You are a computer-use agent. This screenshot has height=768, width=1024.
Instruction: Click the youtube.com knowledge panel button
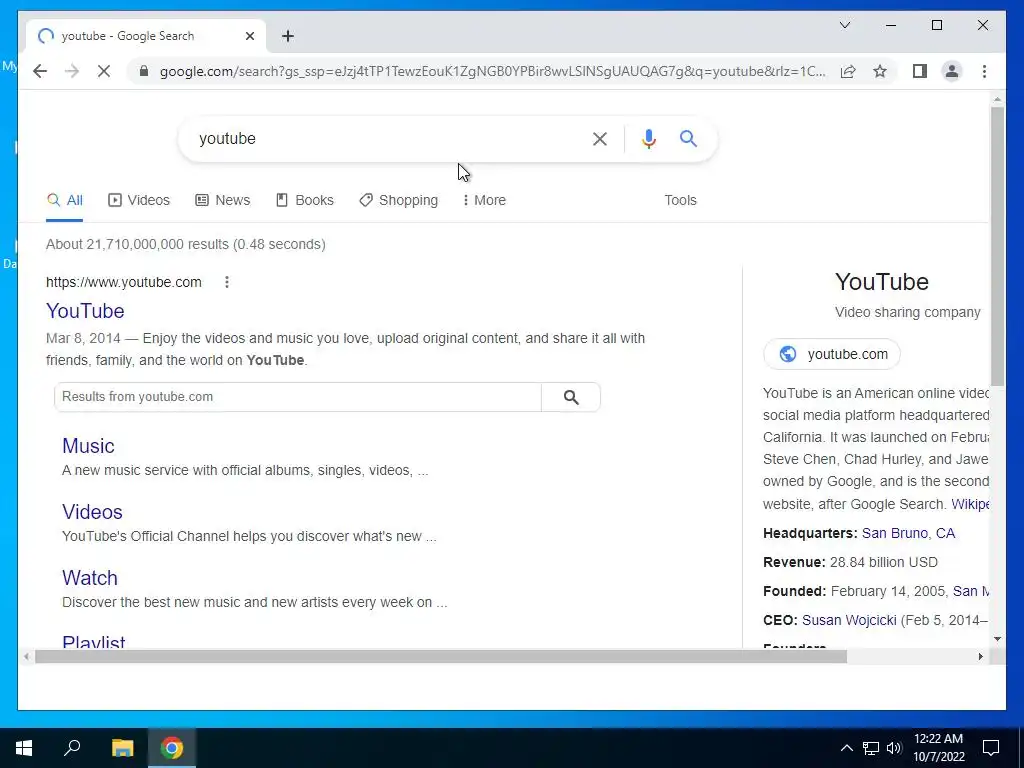click(832, 354)
